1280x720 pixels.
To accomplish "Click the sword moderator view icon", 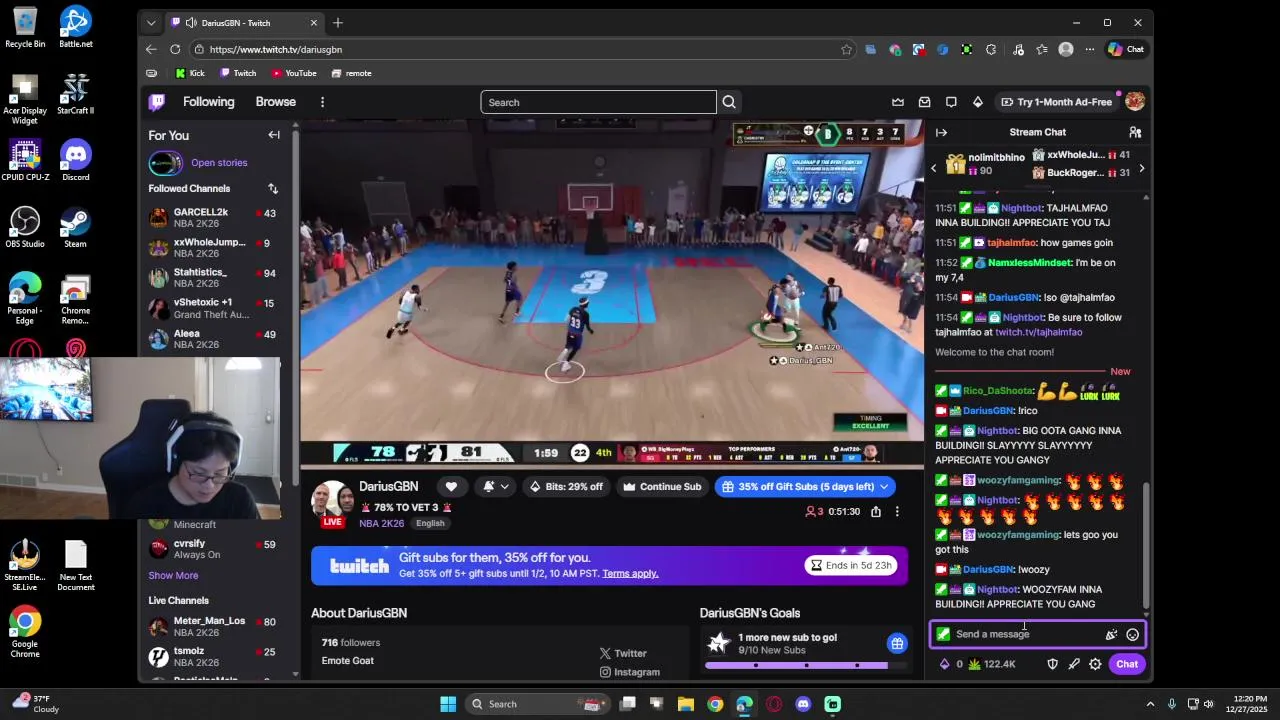I will coord(1074,664).
